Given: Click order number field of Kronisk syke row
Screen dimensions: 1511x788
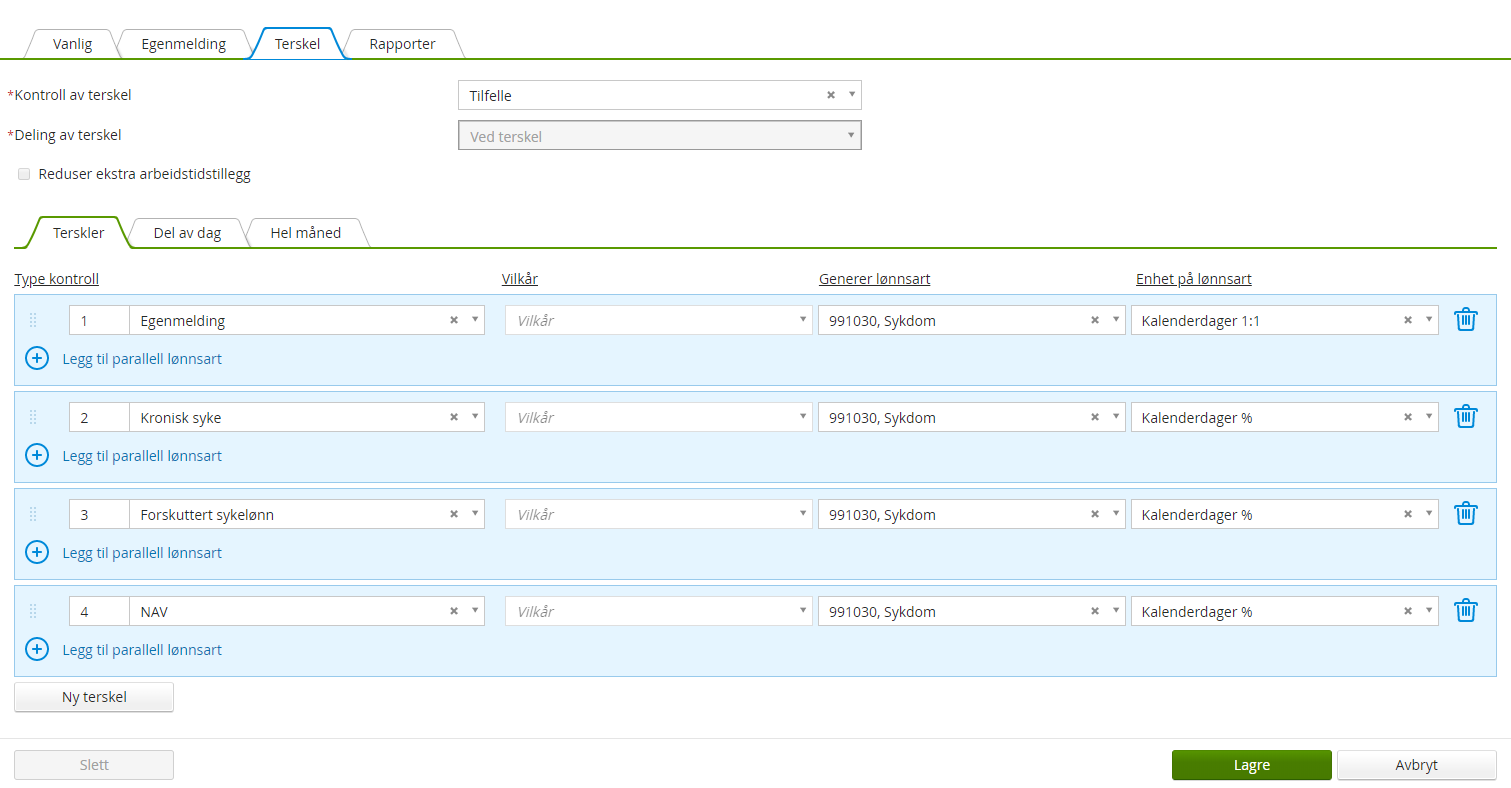Looking at the screenshot, I should [x=99, y=417].
